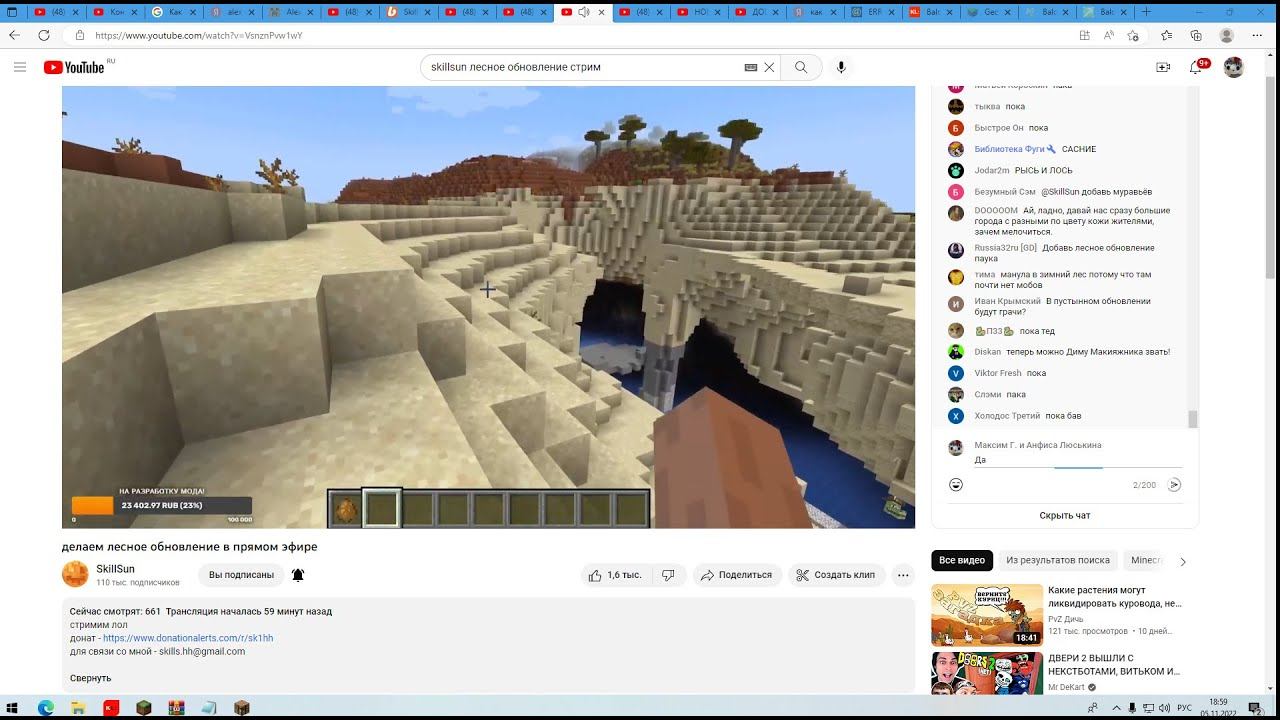This screenshot has width=1280, height=720.
Task: Open the Windows notification center icon
Action: [1255, 708]
